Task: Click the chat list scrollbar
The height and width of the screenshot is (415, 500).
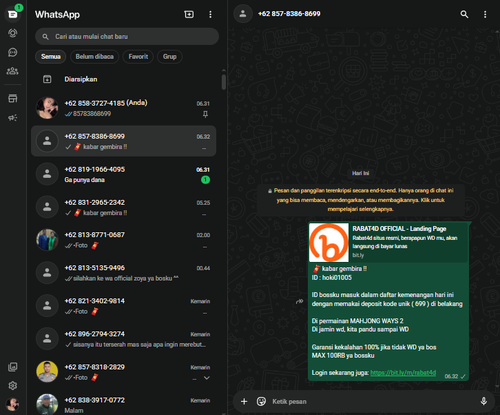Action: [x=224, y=82]
